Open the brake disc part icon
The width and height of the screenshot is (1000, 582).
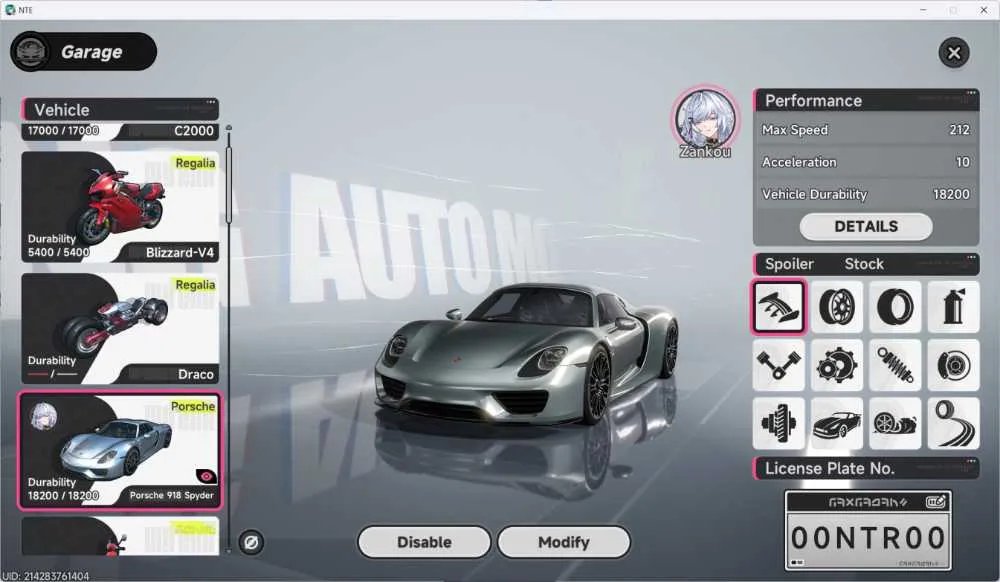point(953,365)
